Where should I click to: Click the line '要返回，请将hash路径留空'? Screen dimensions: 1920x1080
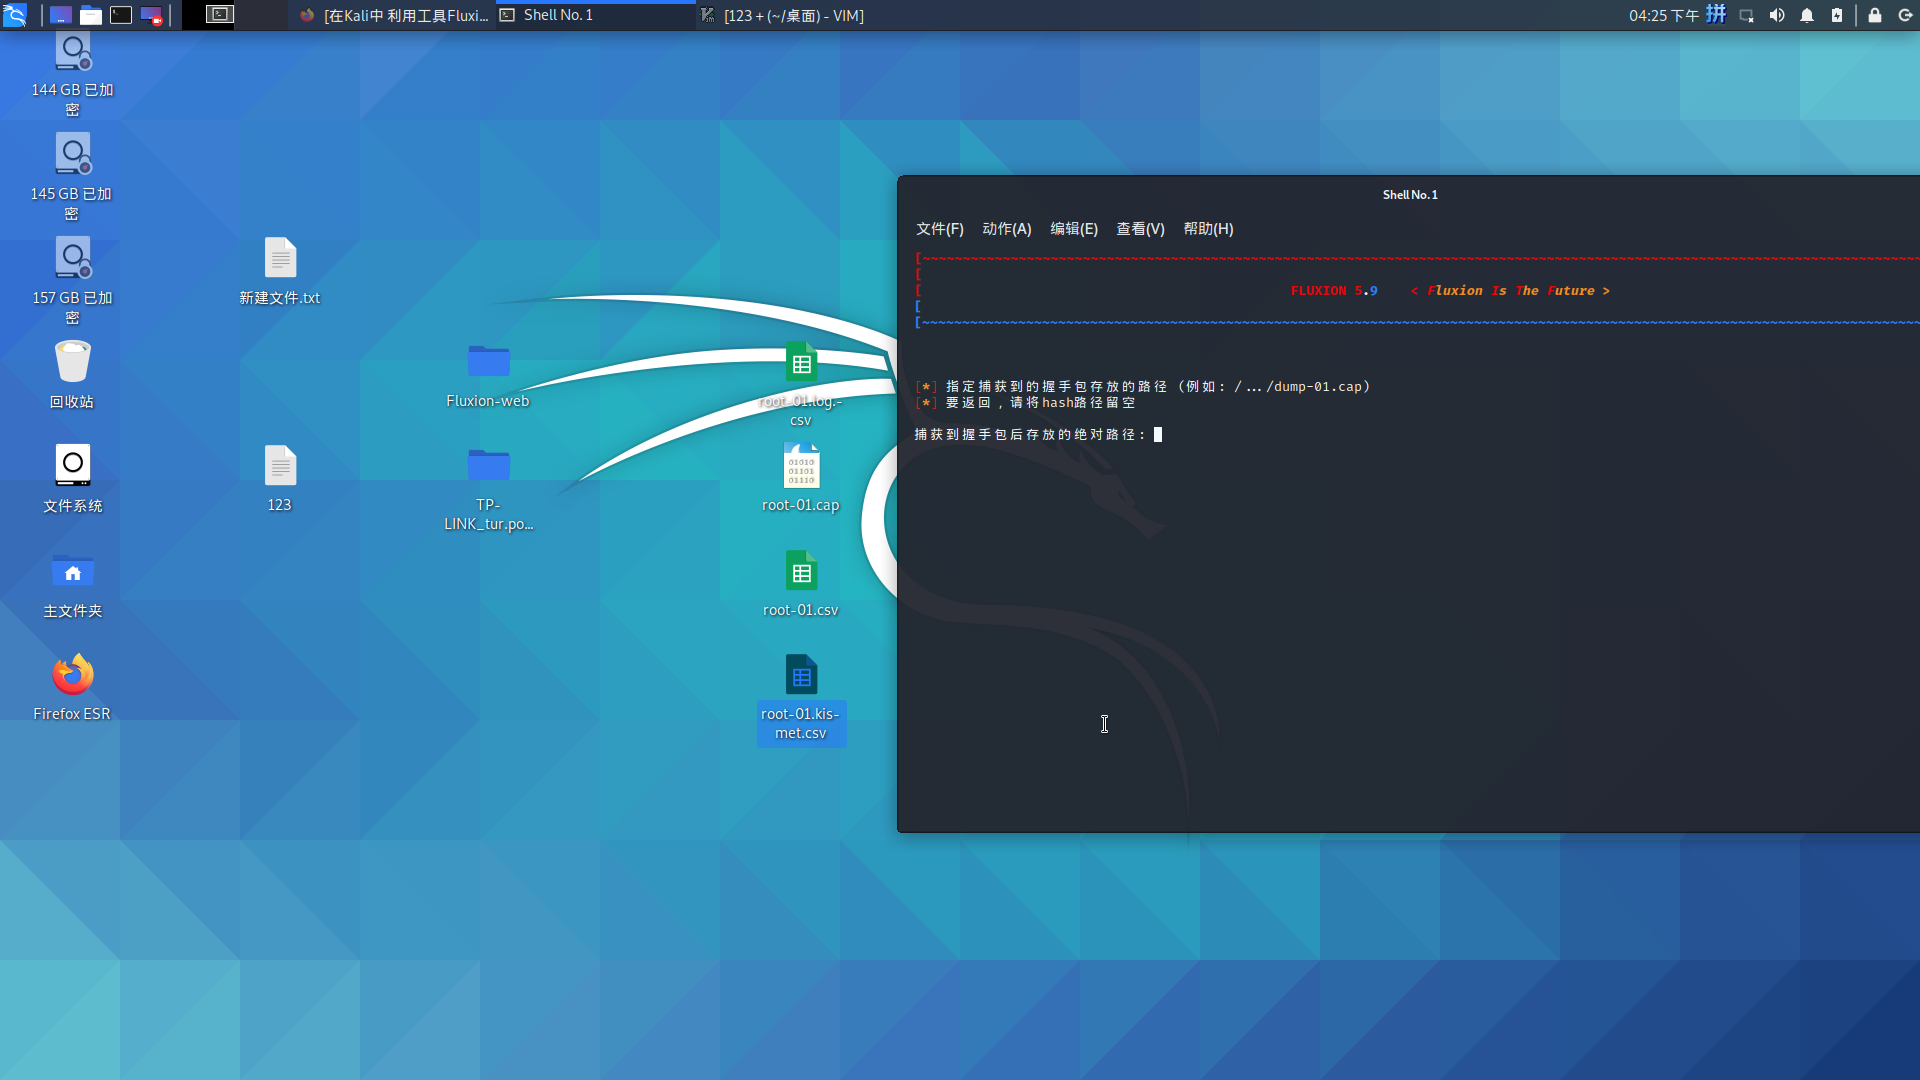(x=1026, y=403)
